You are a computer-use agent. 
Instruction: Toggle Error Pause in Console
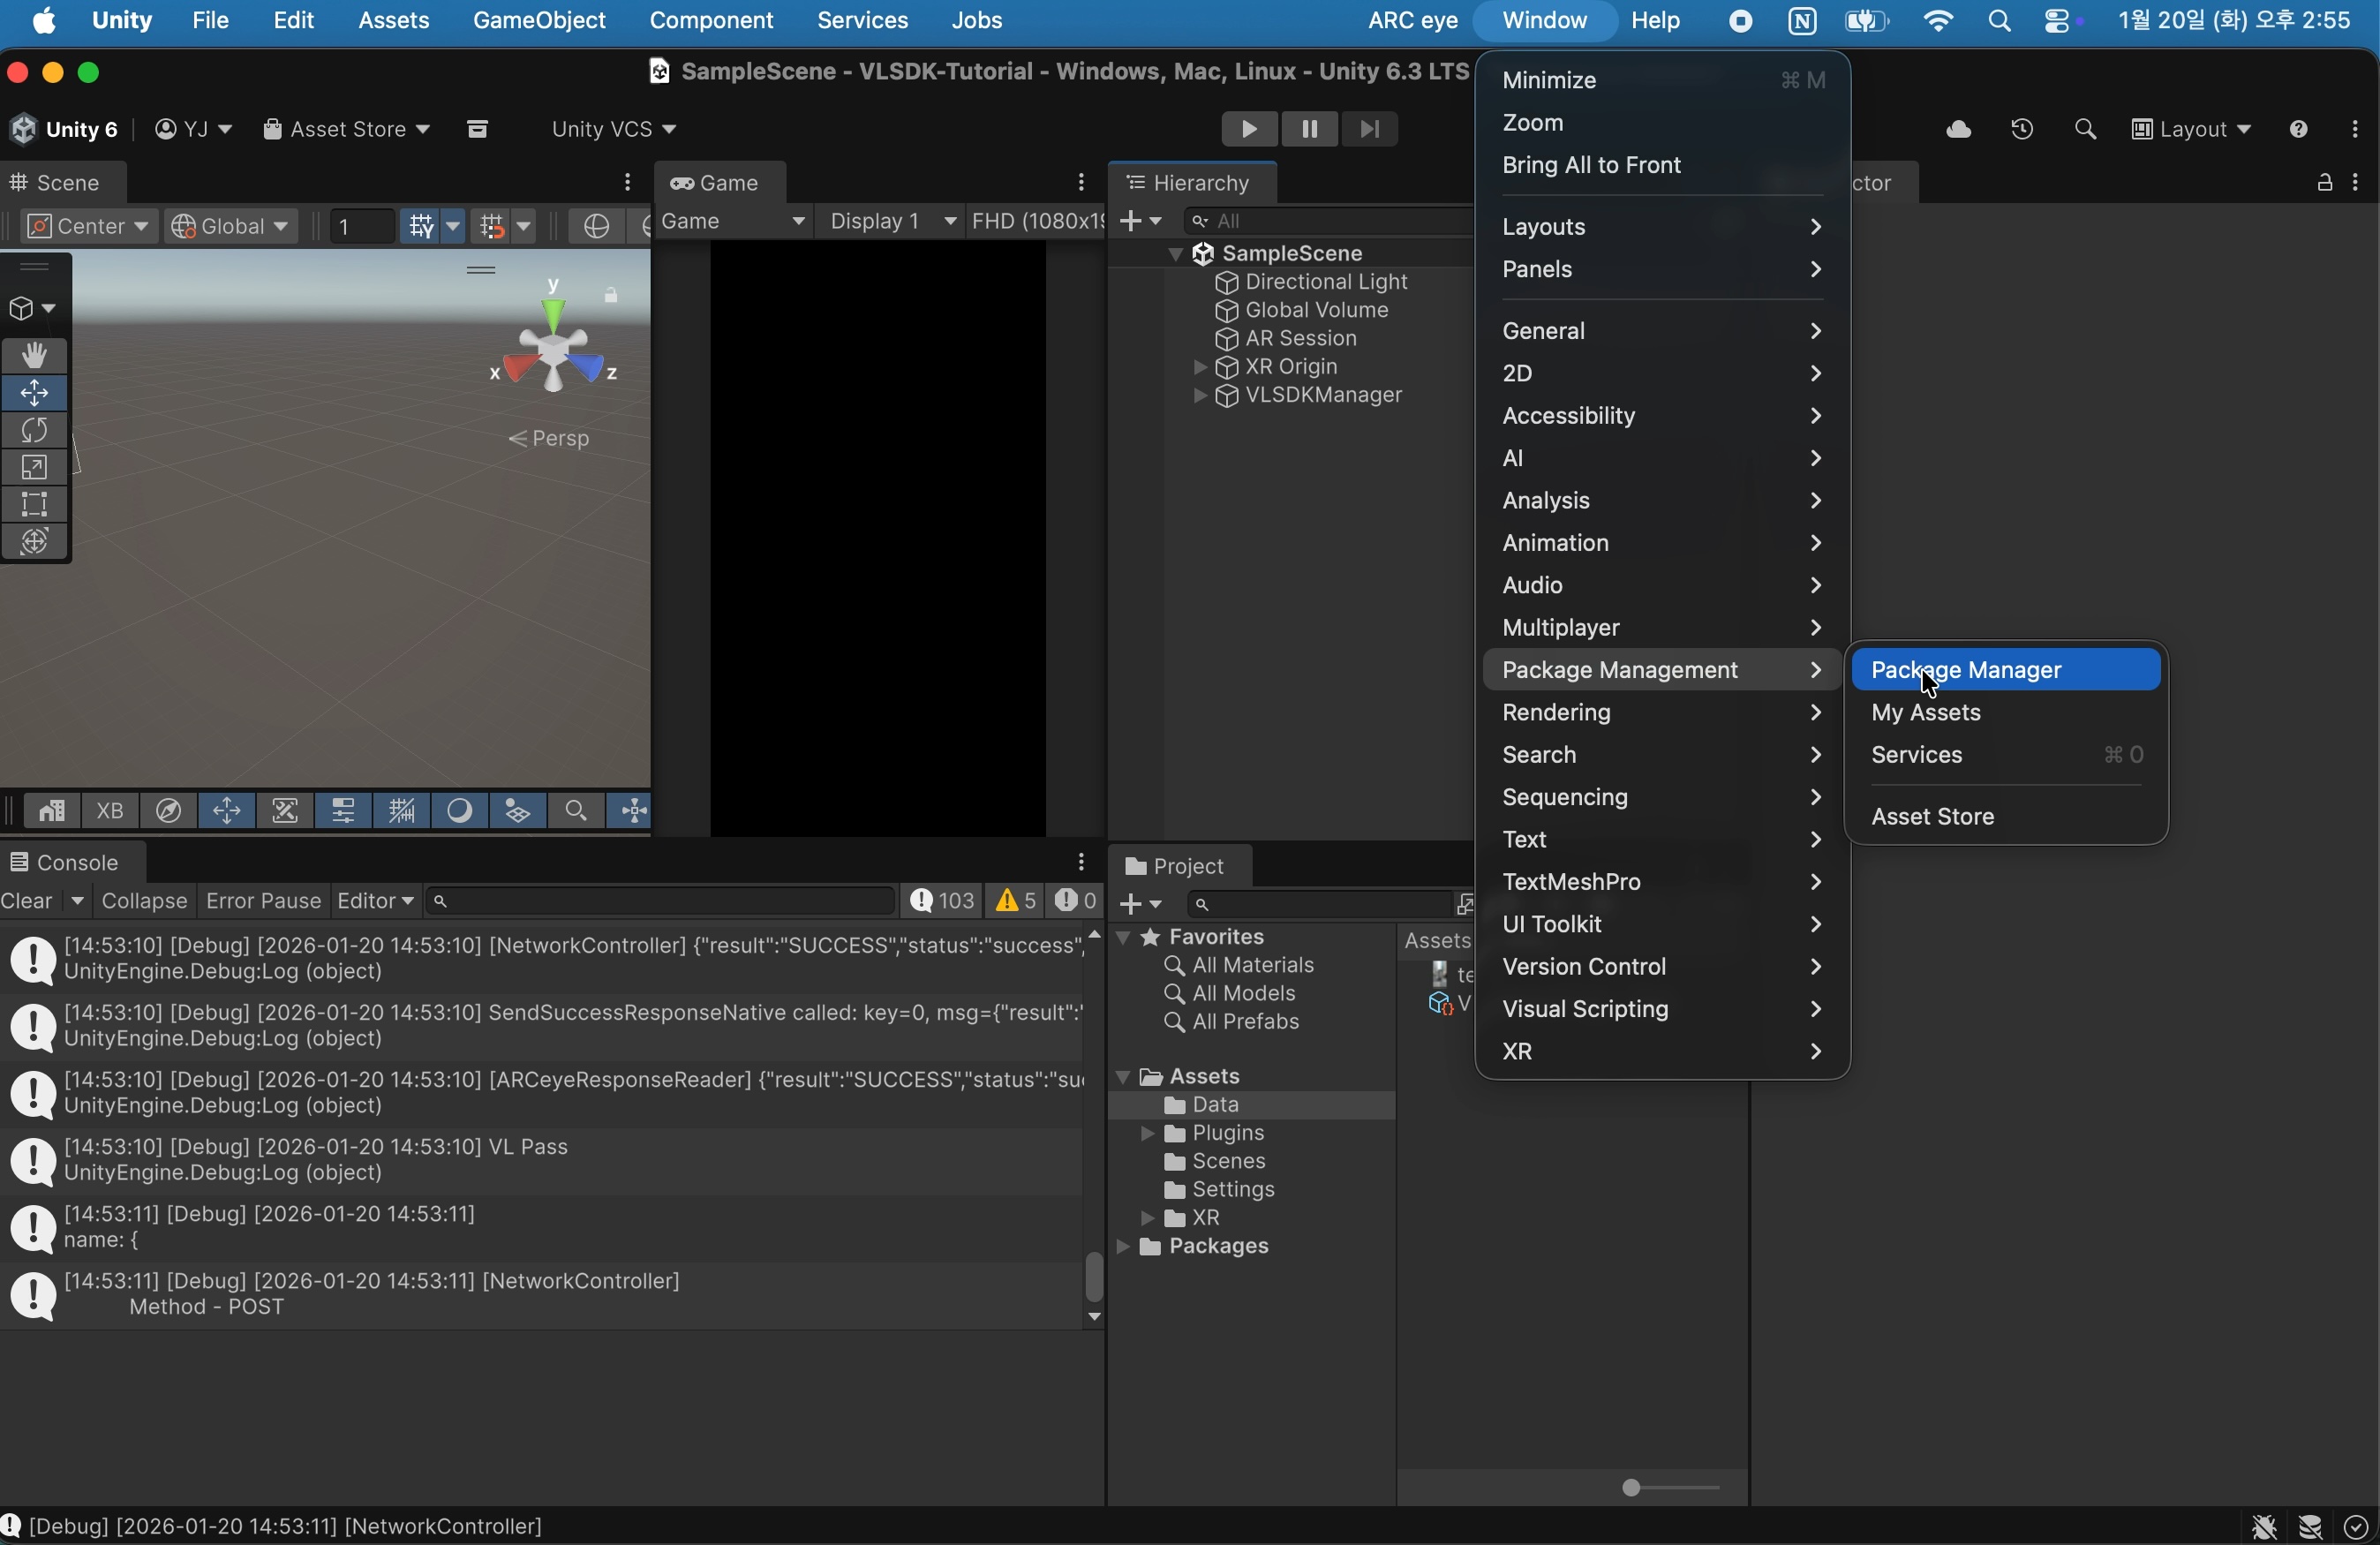tap(263, 901)
